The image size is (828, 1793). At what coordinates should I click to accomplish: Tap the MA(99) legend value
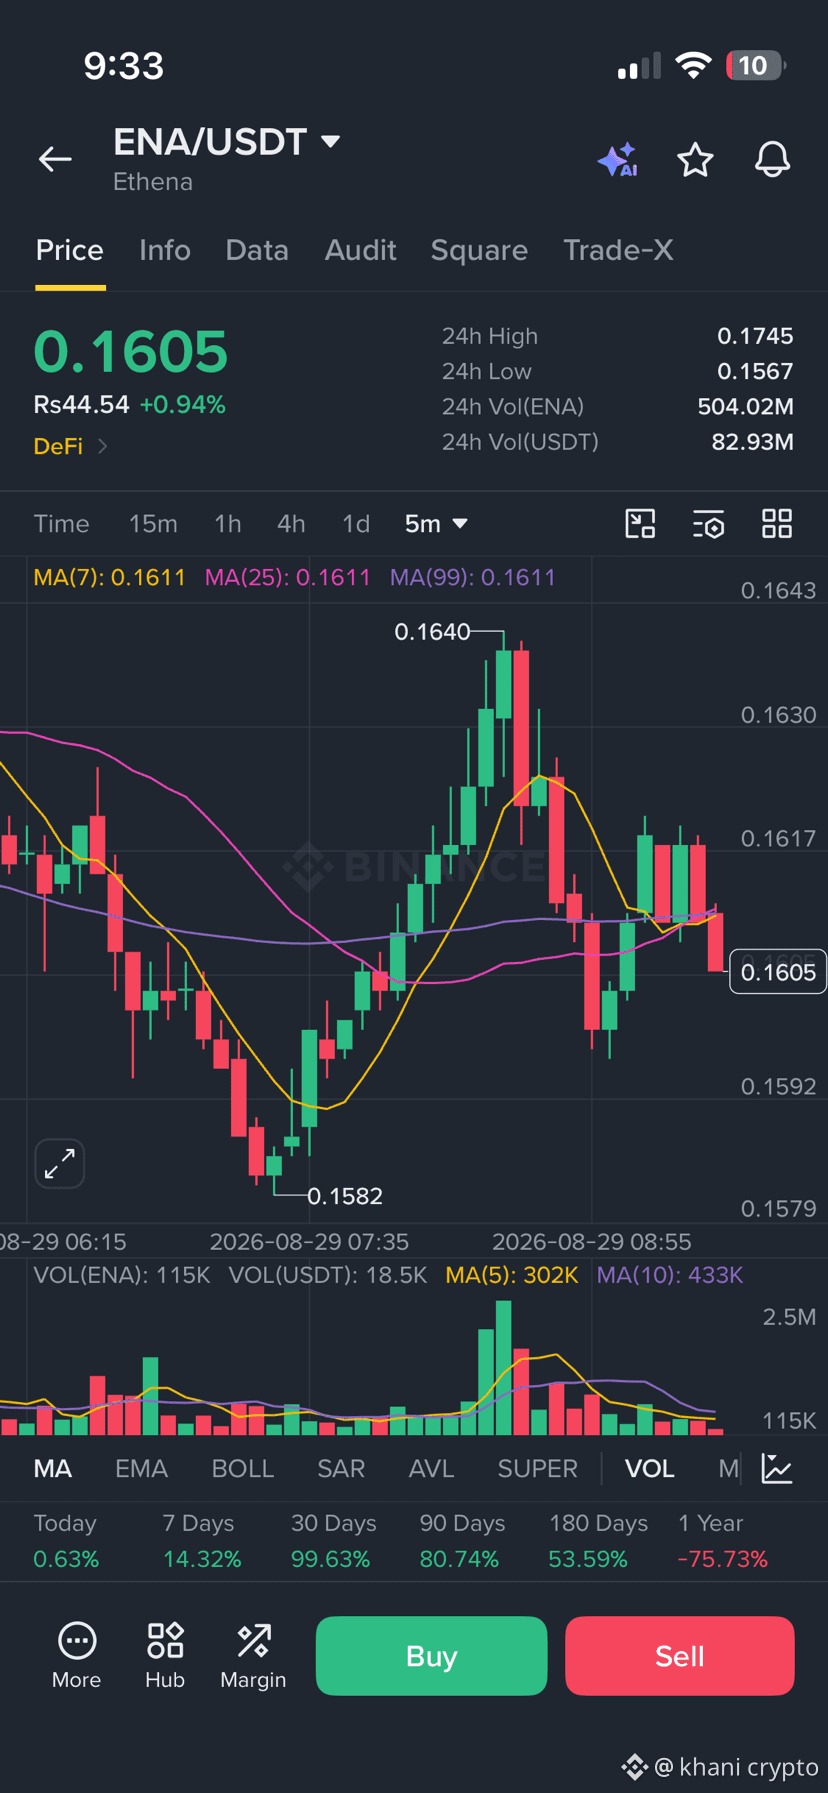tap(473, 577)
